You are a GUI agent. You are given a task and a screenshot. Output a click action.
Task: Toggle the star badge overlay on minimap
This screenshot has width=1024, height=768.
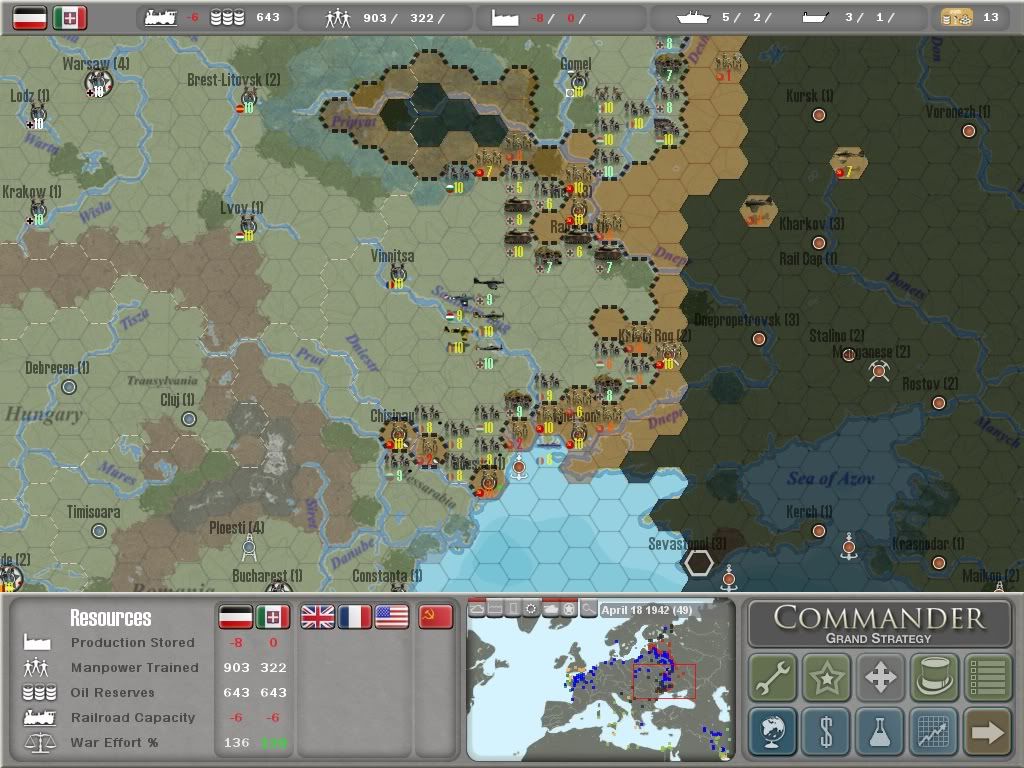click(569, 609)
